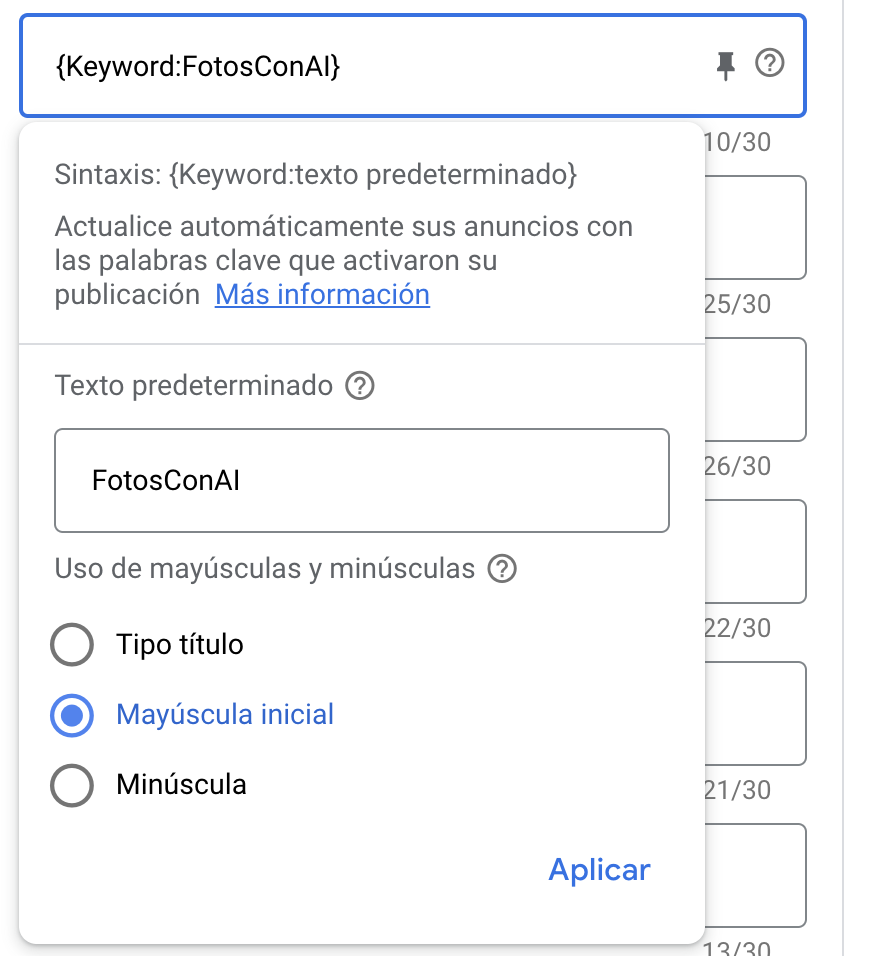This screenshot has width=886, height=956.
Task: Click the Aplicar button
Action: coord(599,869)
